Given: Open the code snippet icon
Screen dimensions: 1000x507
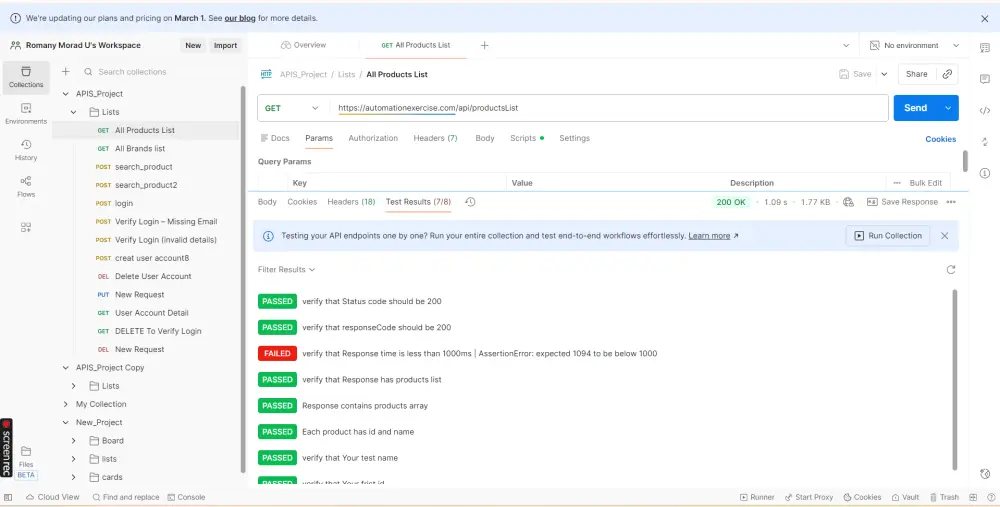Looking at the screenshot, I should click(x=985, y=110).
